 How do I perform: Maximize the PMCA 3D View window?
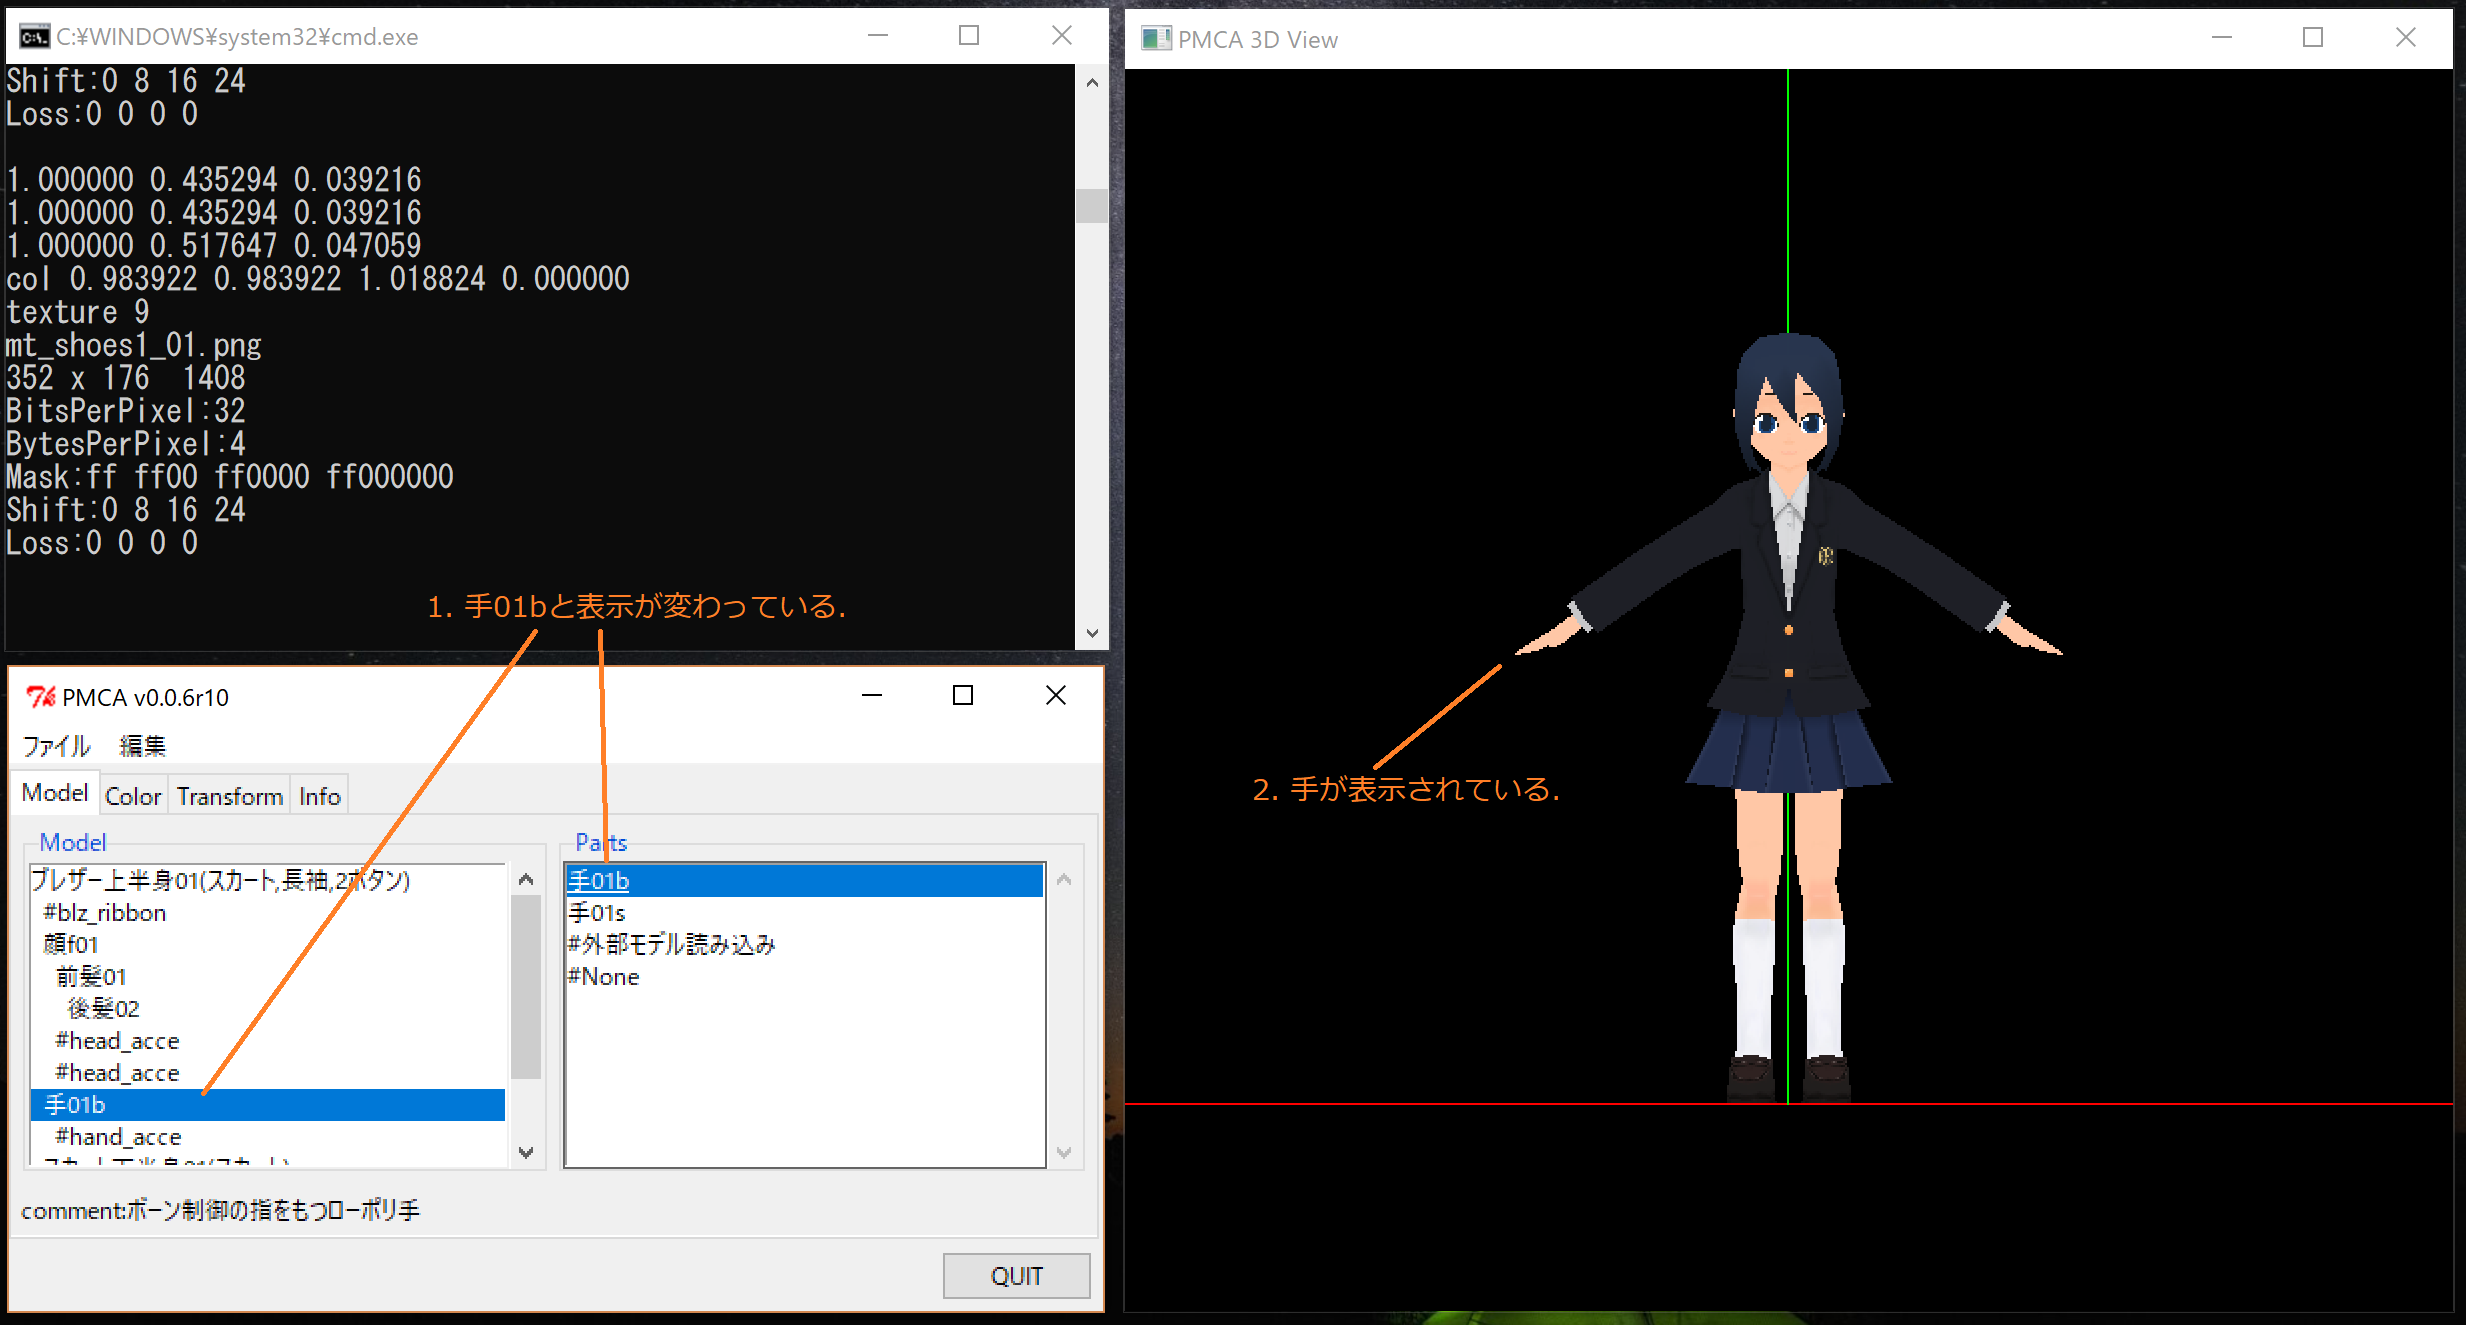click(x=2313, y=38)
